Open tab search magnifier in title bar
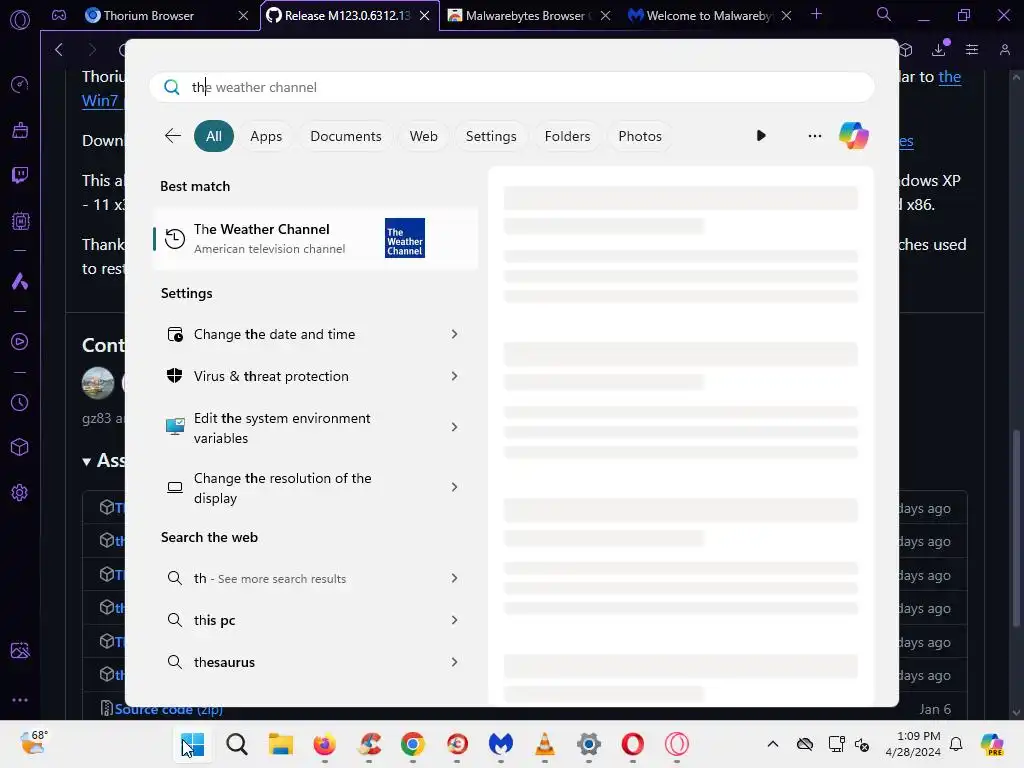Image resolution: width=1024 pixels, height=768 pixels. point(884,14)
